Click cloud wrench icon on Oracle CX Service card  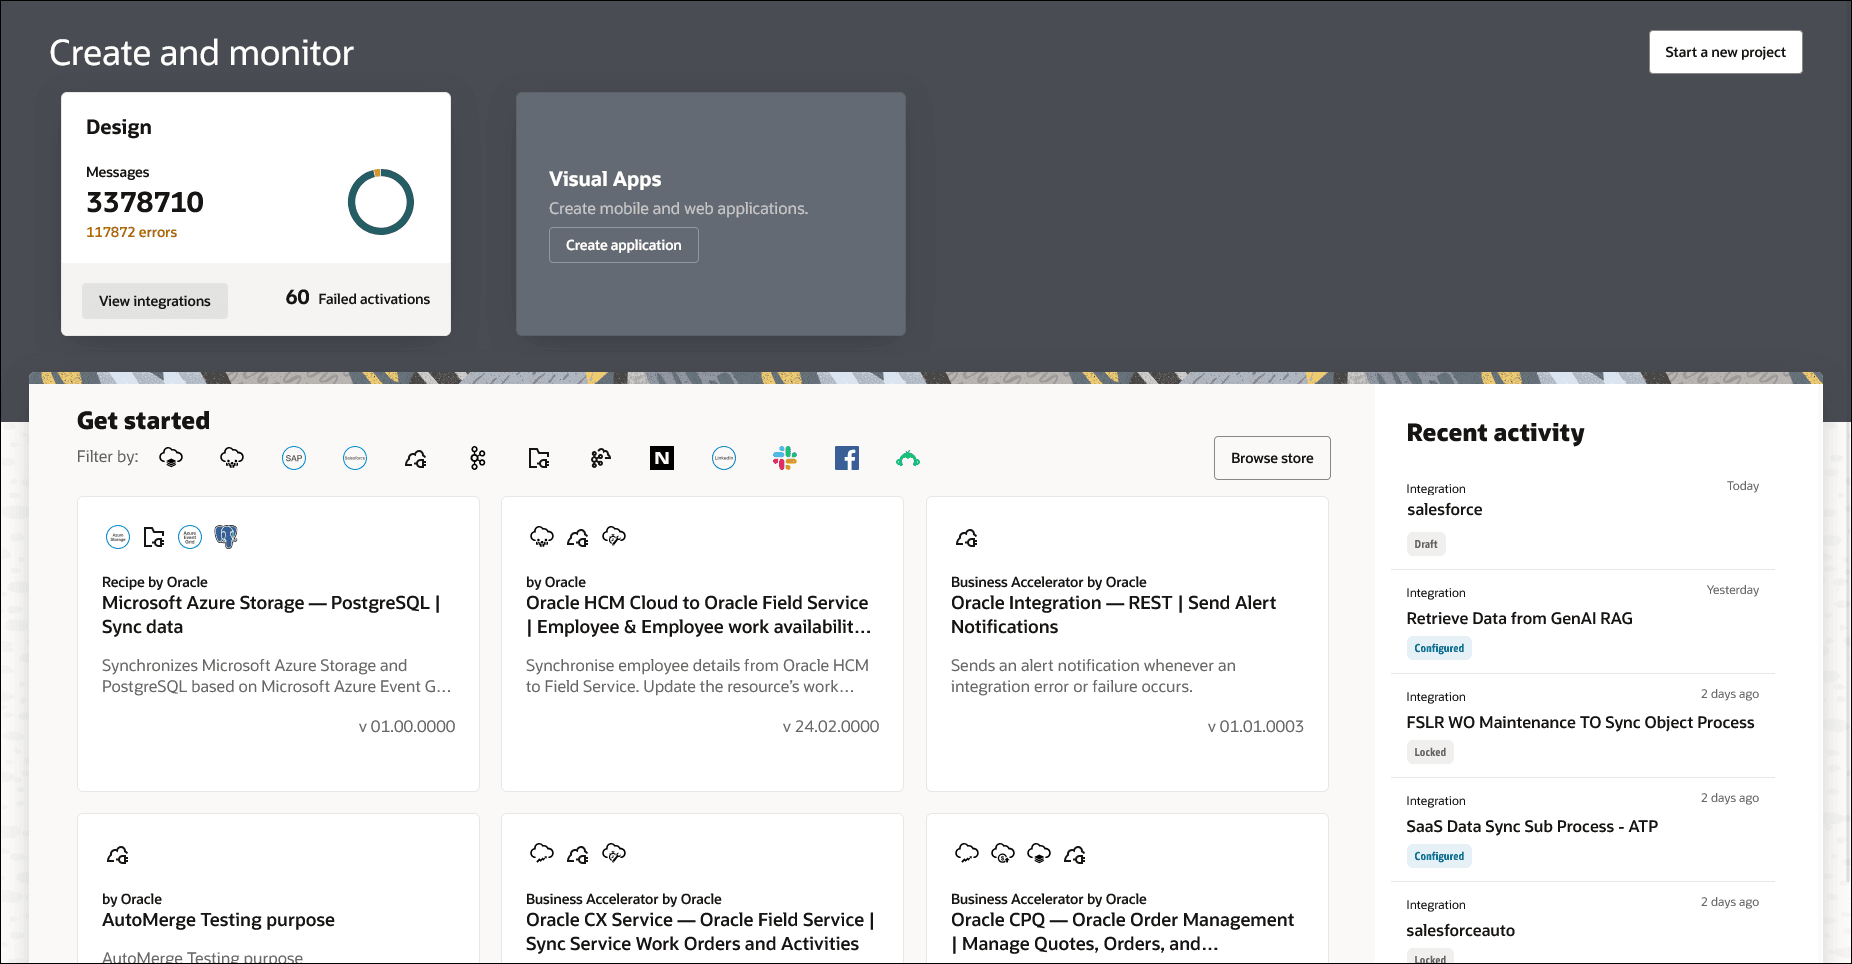[614, 853]
